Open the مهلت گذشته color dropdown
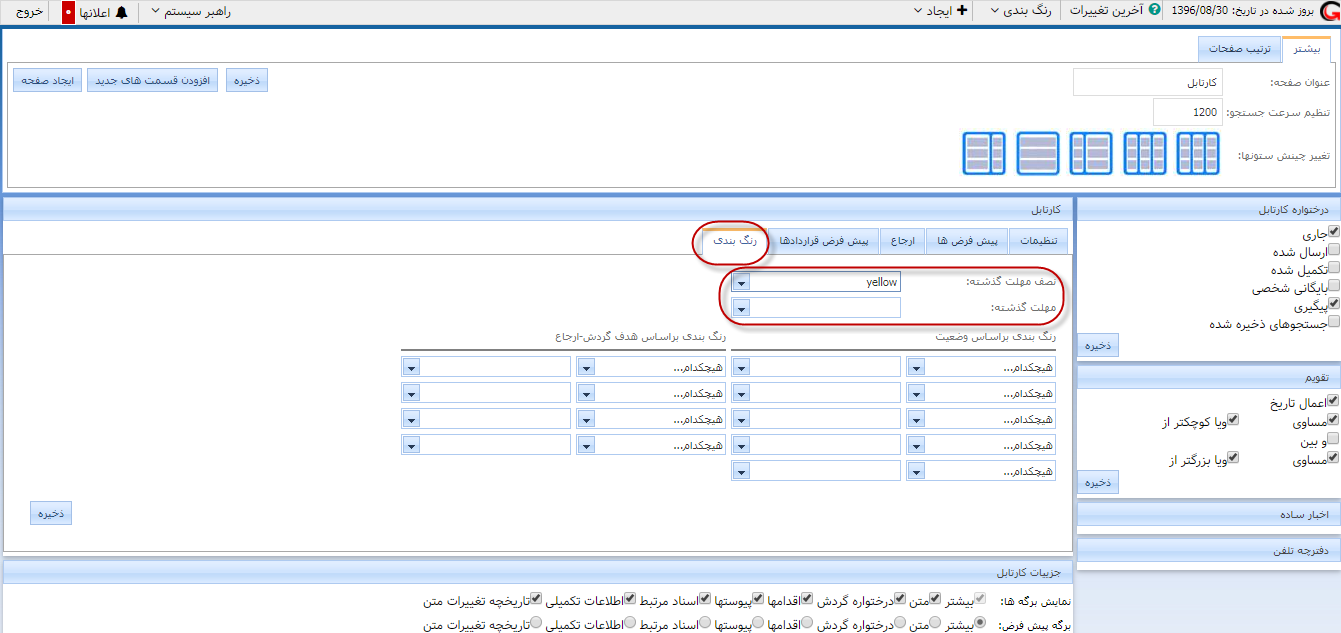Screen dimensions: 1341x633 [740, 308]
